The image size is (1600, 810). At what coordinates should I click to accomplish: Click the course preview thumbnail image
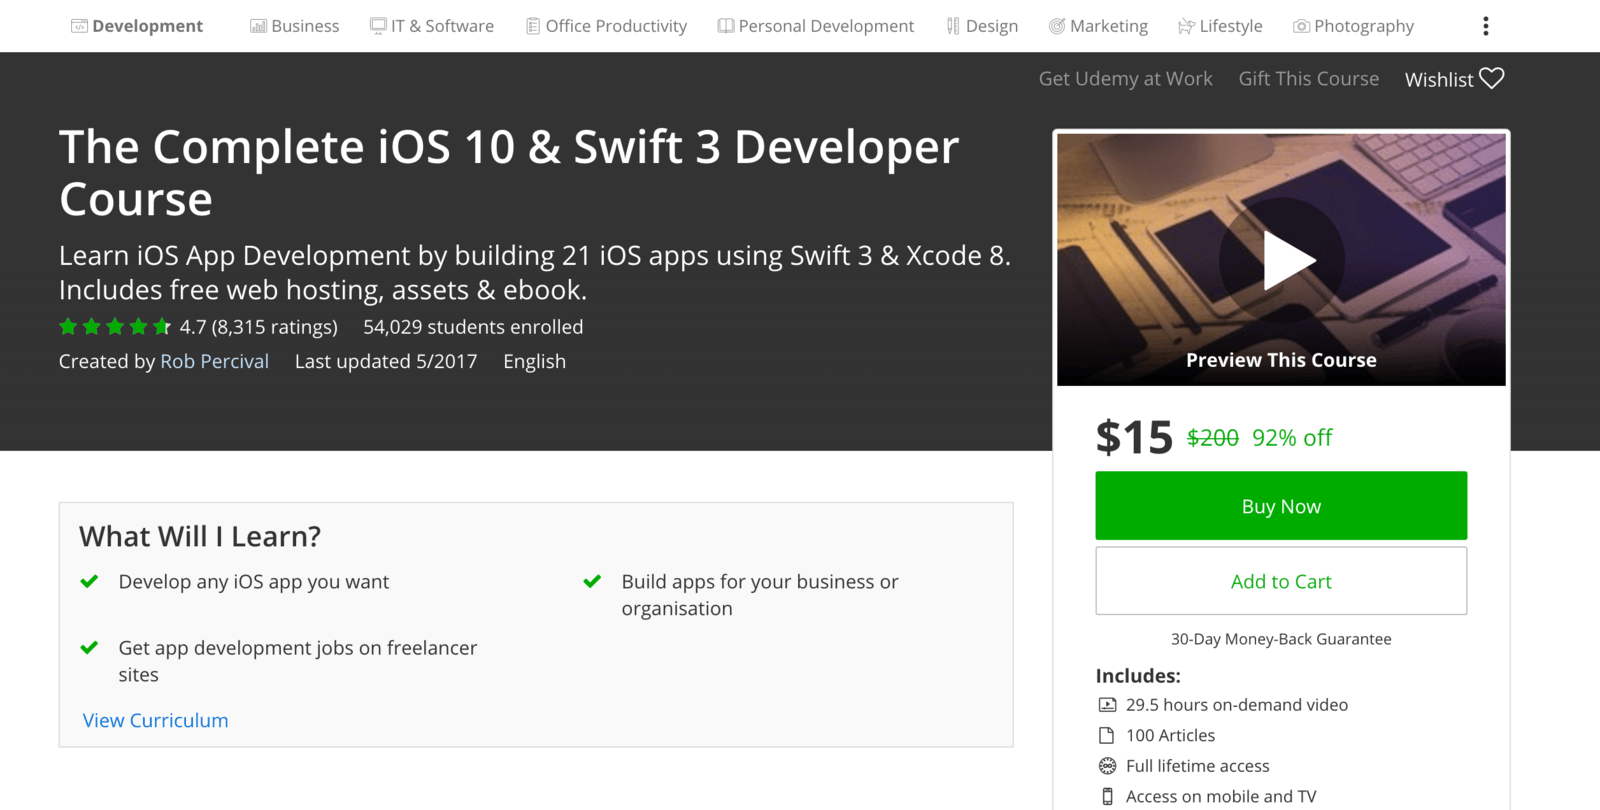(x=1281, y=259)
